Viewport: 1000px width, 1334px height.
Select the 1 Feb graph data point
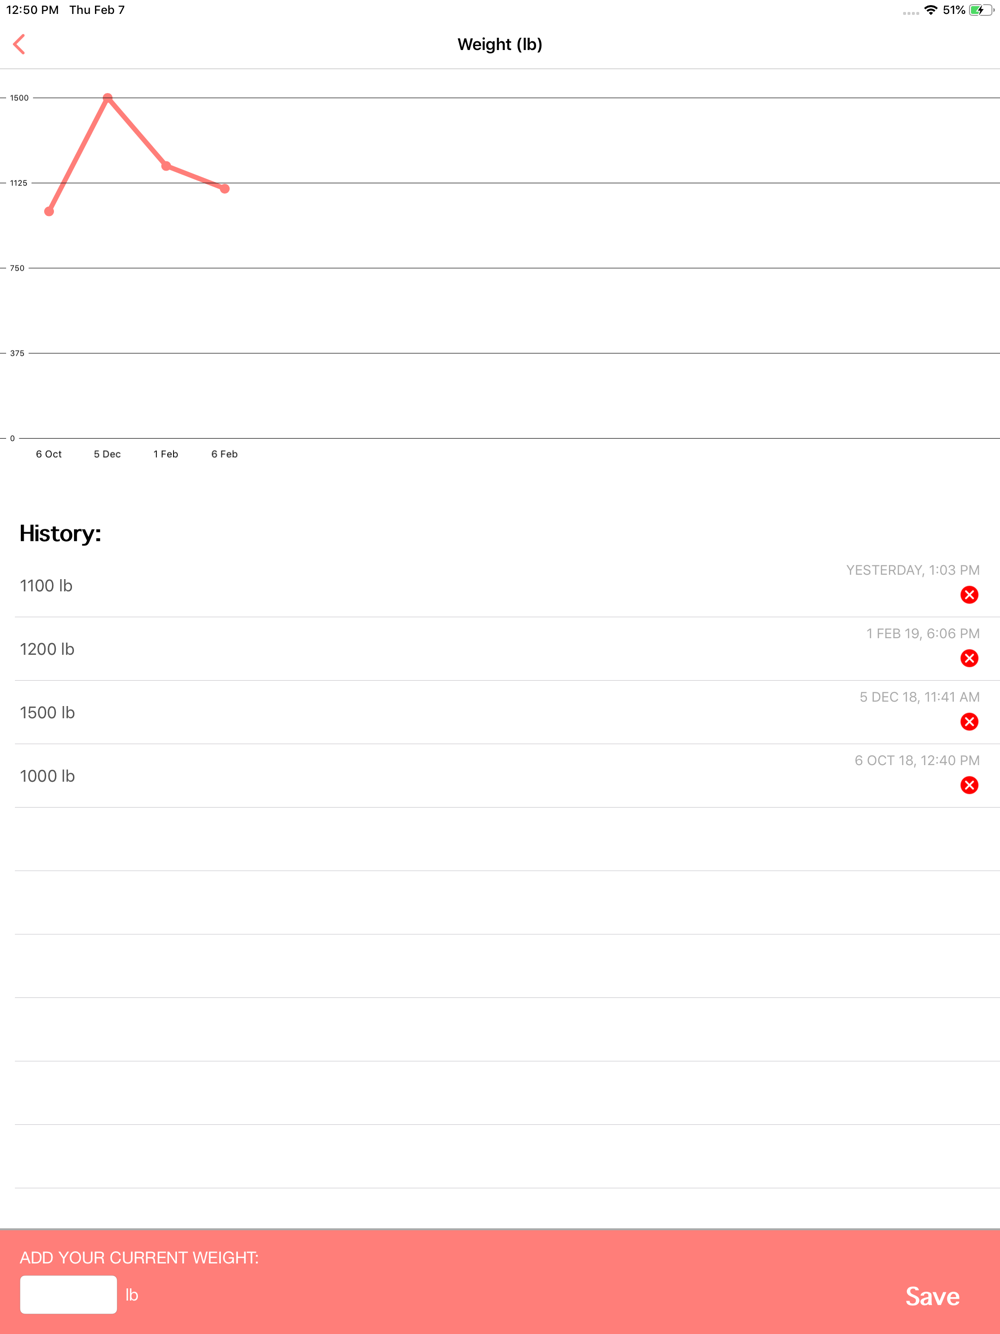(x=166, y=166)
